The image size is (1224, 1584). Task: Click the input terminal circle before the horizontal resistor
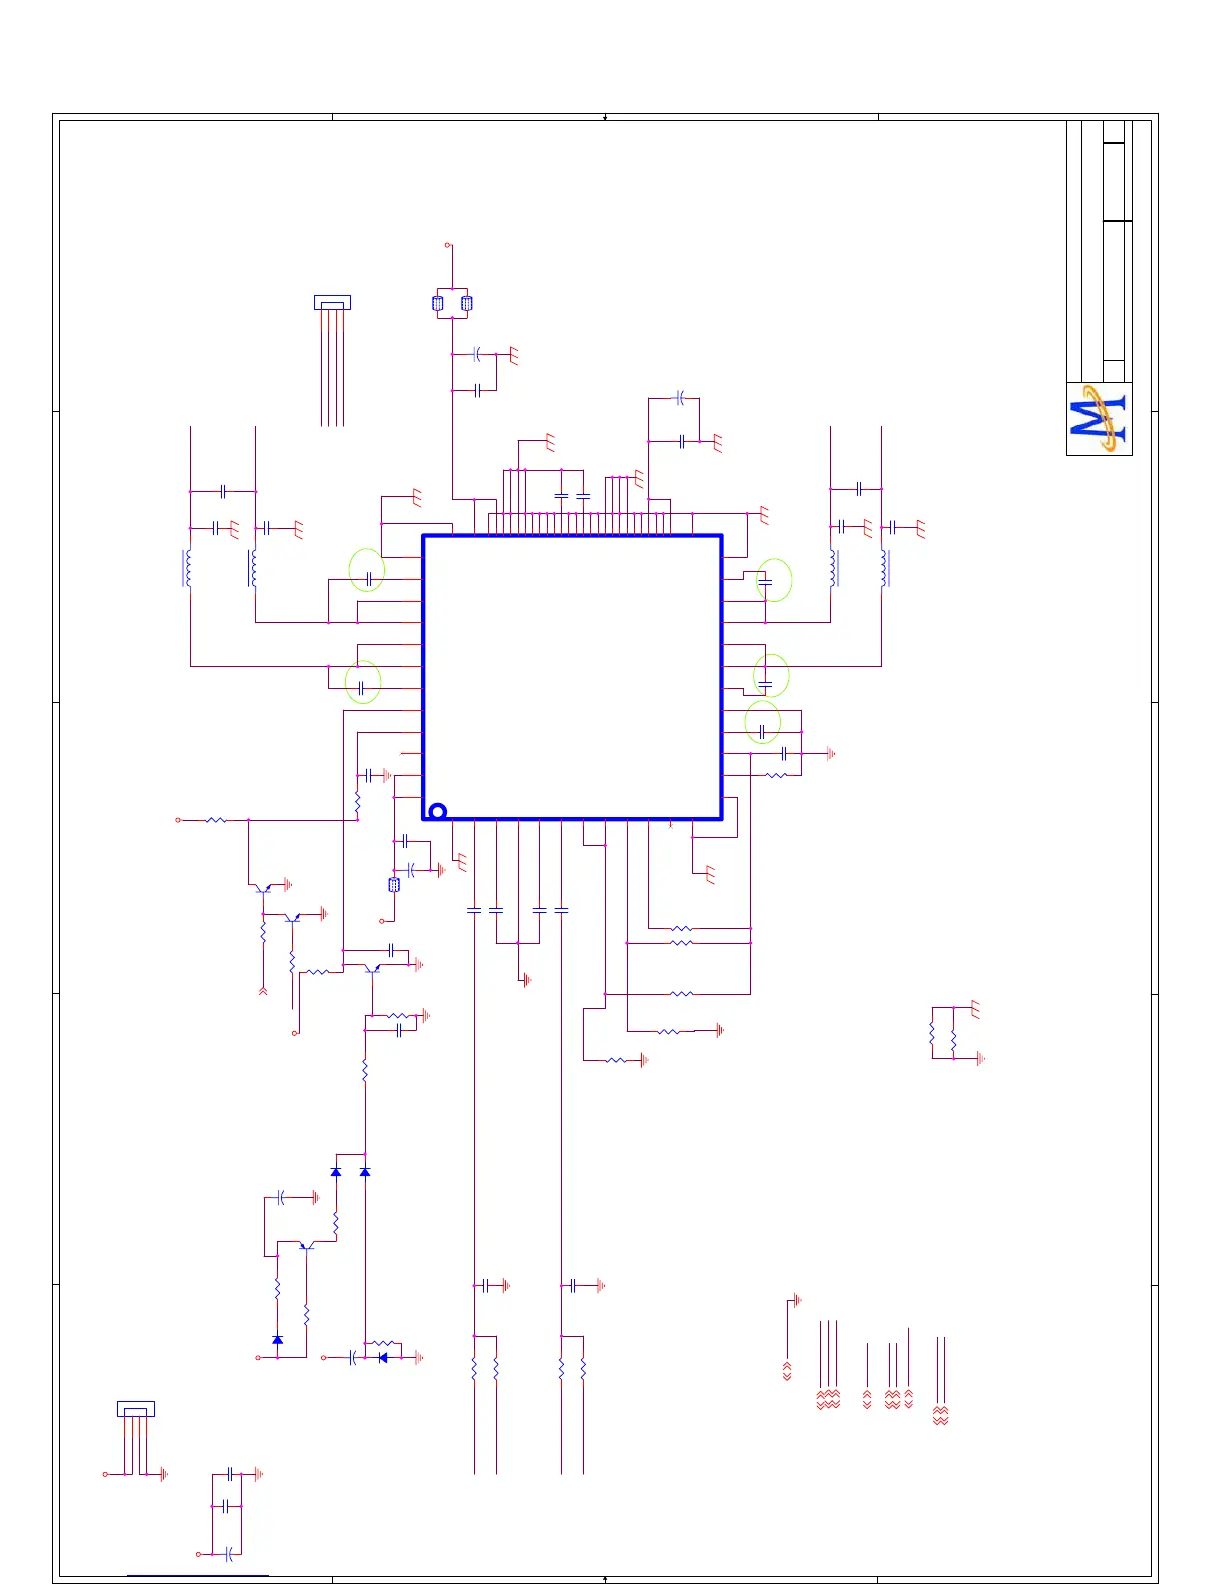[x=178, y=820]
